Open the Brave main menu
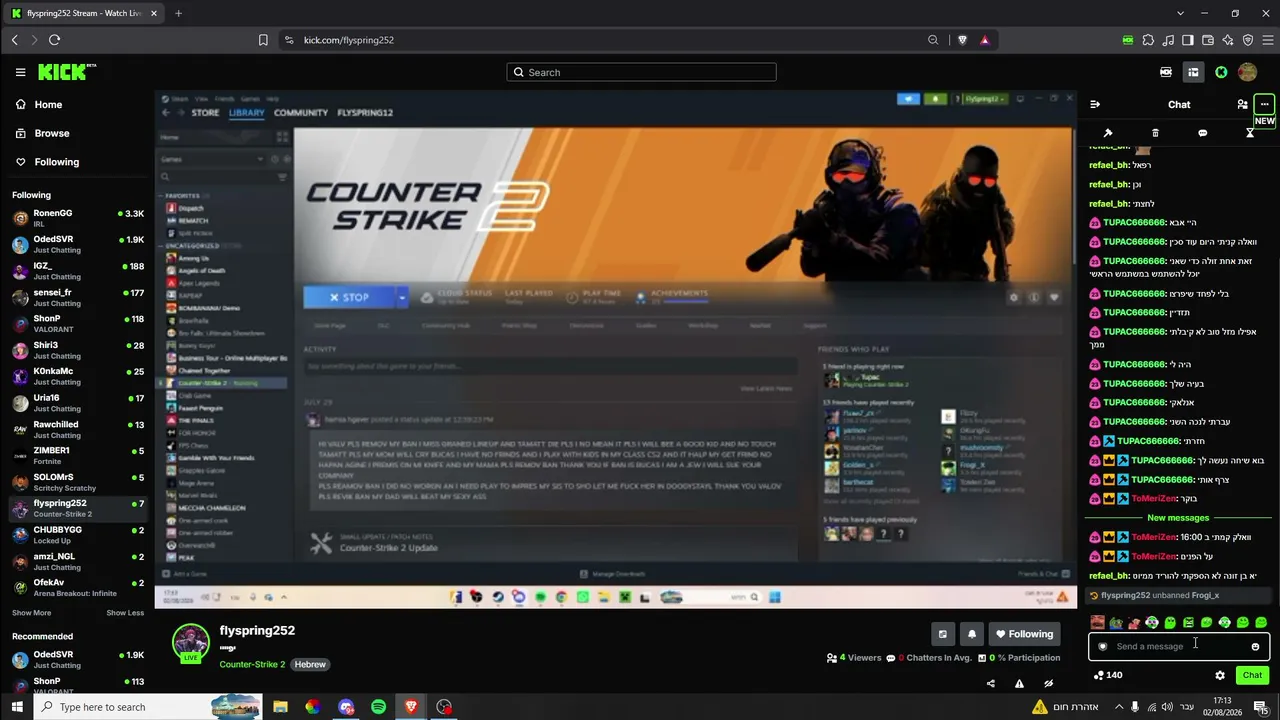This screenshot has height=720, width=1280. [1266, 40]
